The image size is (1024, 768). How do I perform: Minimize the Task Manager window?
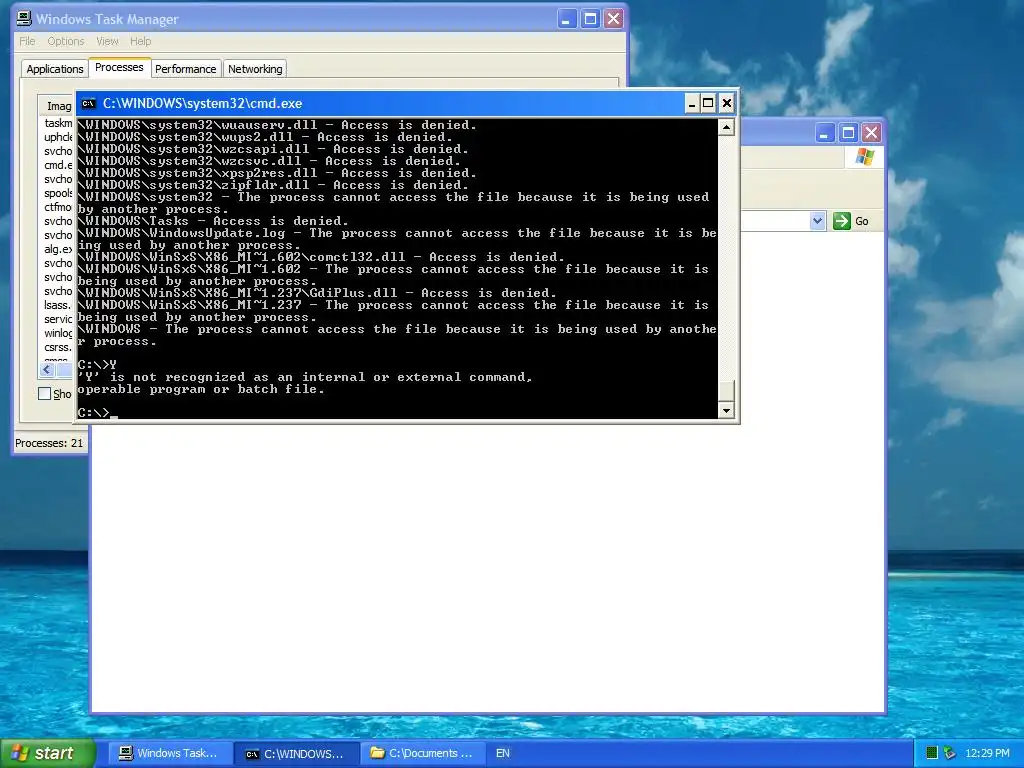566,19
